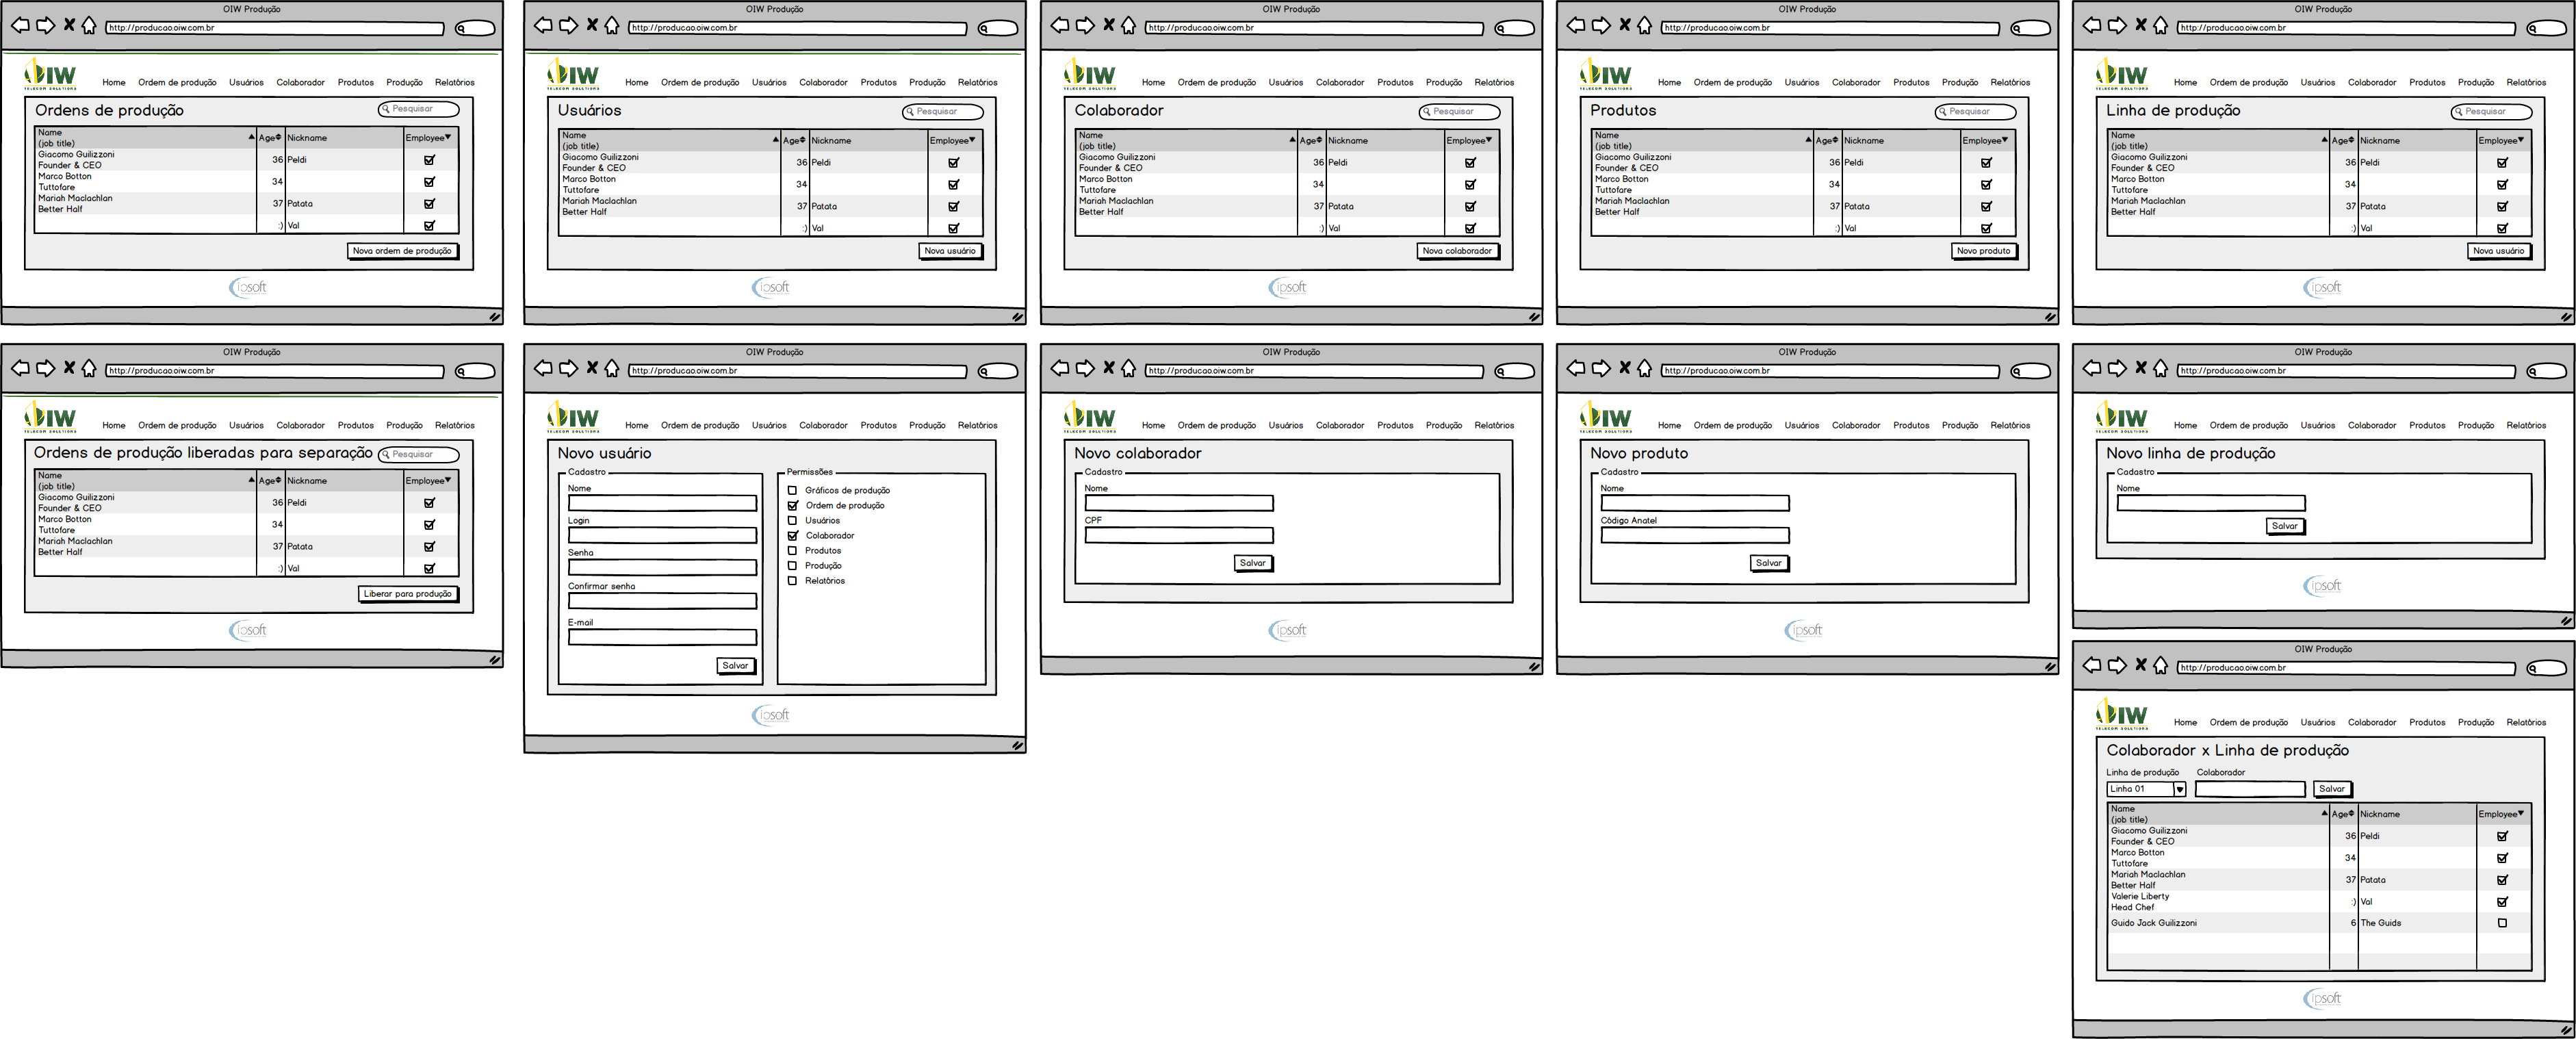Click the ipsoft logo under Novo usuário form
The image size is (2576, 1039).
pos(771,715)
